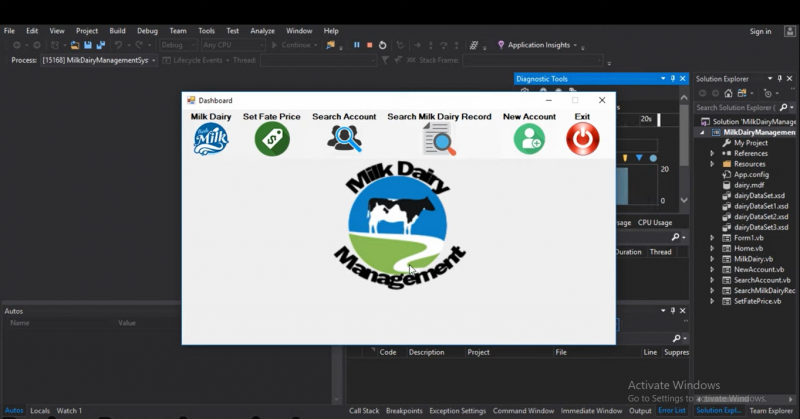Select dairyDataSet.xsd file
Viewport: 800px width, 419px height.
pyautogui.click(x=759, y=195)
